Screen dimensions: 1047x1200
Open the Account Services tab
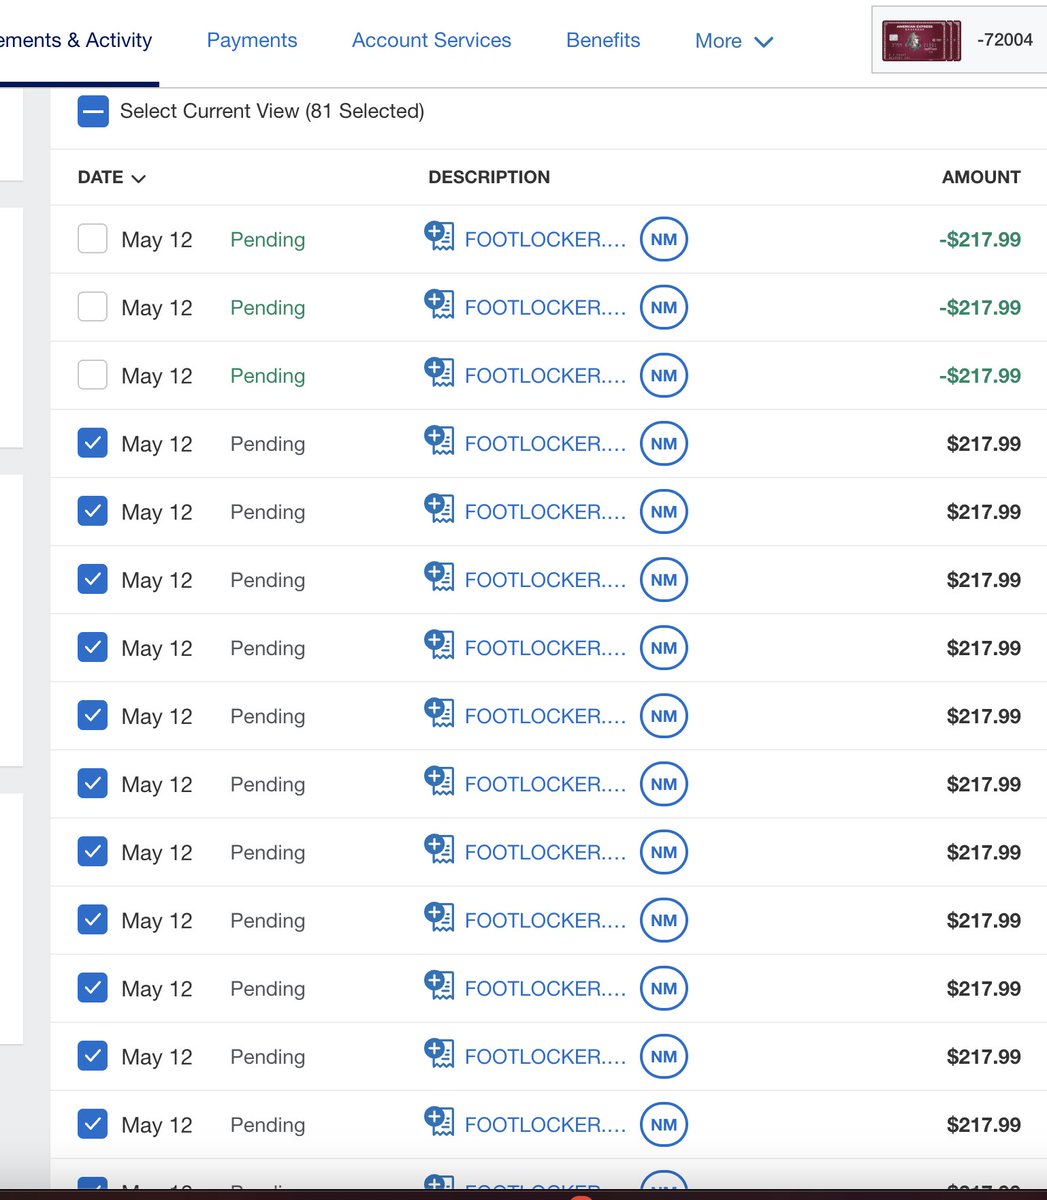point(431,41)
